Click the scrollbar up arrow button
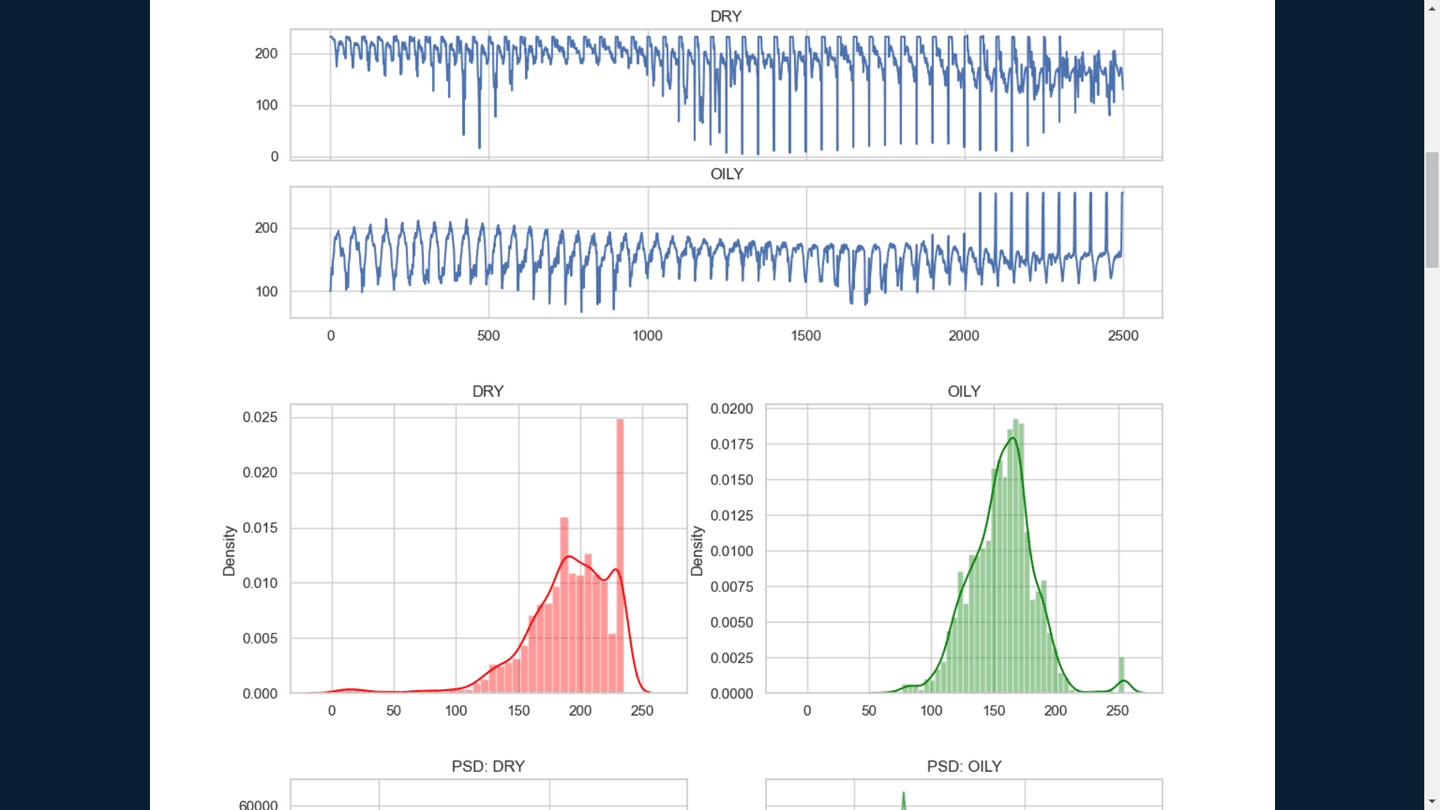1440x810 pixels. tap(1432, 7)
